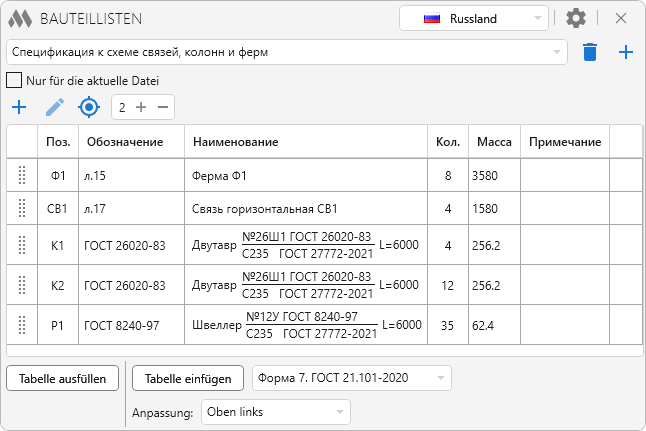Open the Anpassung 'Oben links' dropdown

pos(276,411)
